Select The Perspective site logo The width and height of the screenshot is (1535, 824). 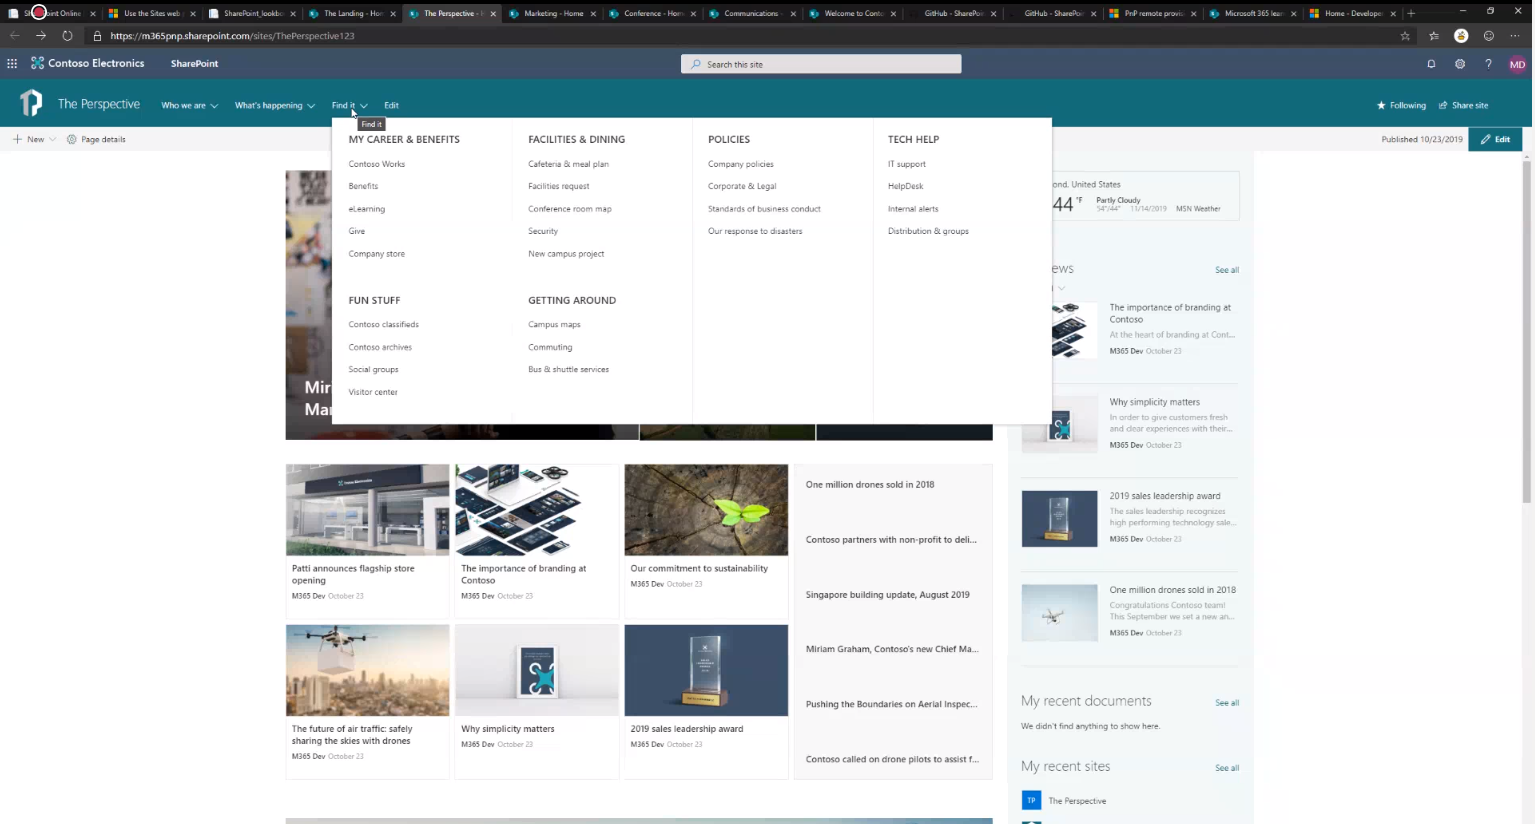click(x=31, y=104)
